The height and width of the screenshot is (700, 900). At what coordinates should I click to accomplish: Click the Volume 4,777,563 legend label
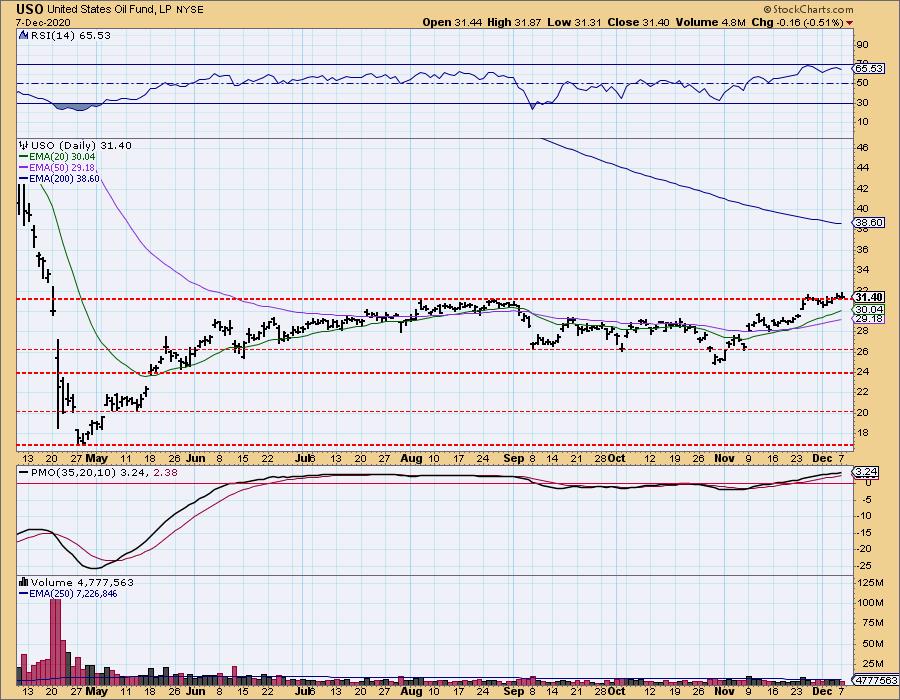(x=82, y=582)
